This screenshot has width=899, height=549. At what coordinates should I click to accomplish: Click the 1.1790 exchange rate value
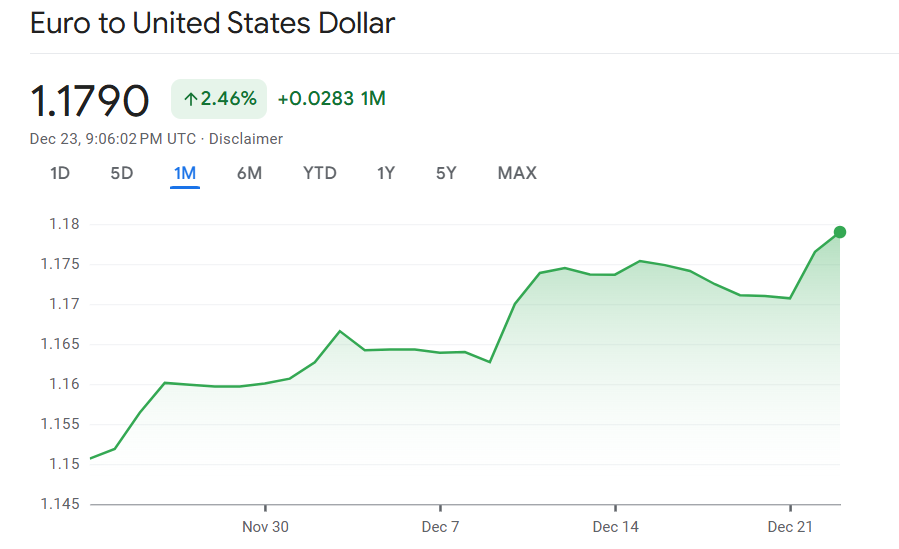point(90,100)
